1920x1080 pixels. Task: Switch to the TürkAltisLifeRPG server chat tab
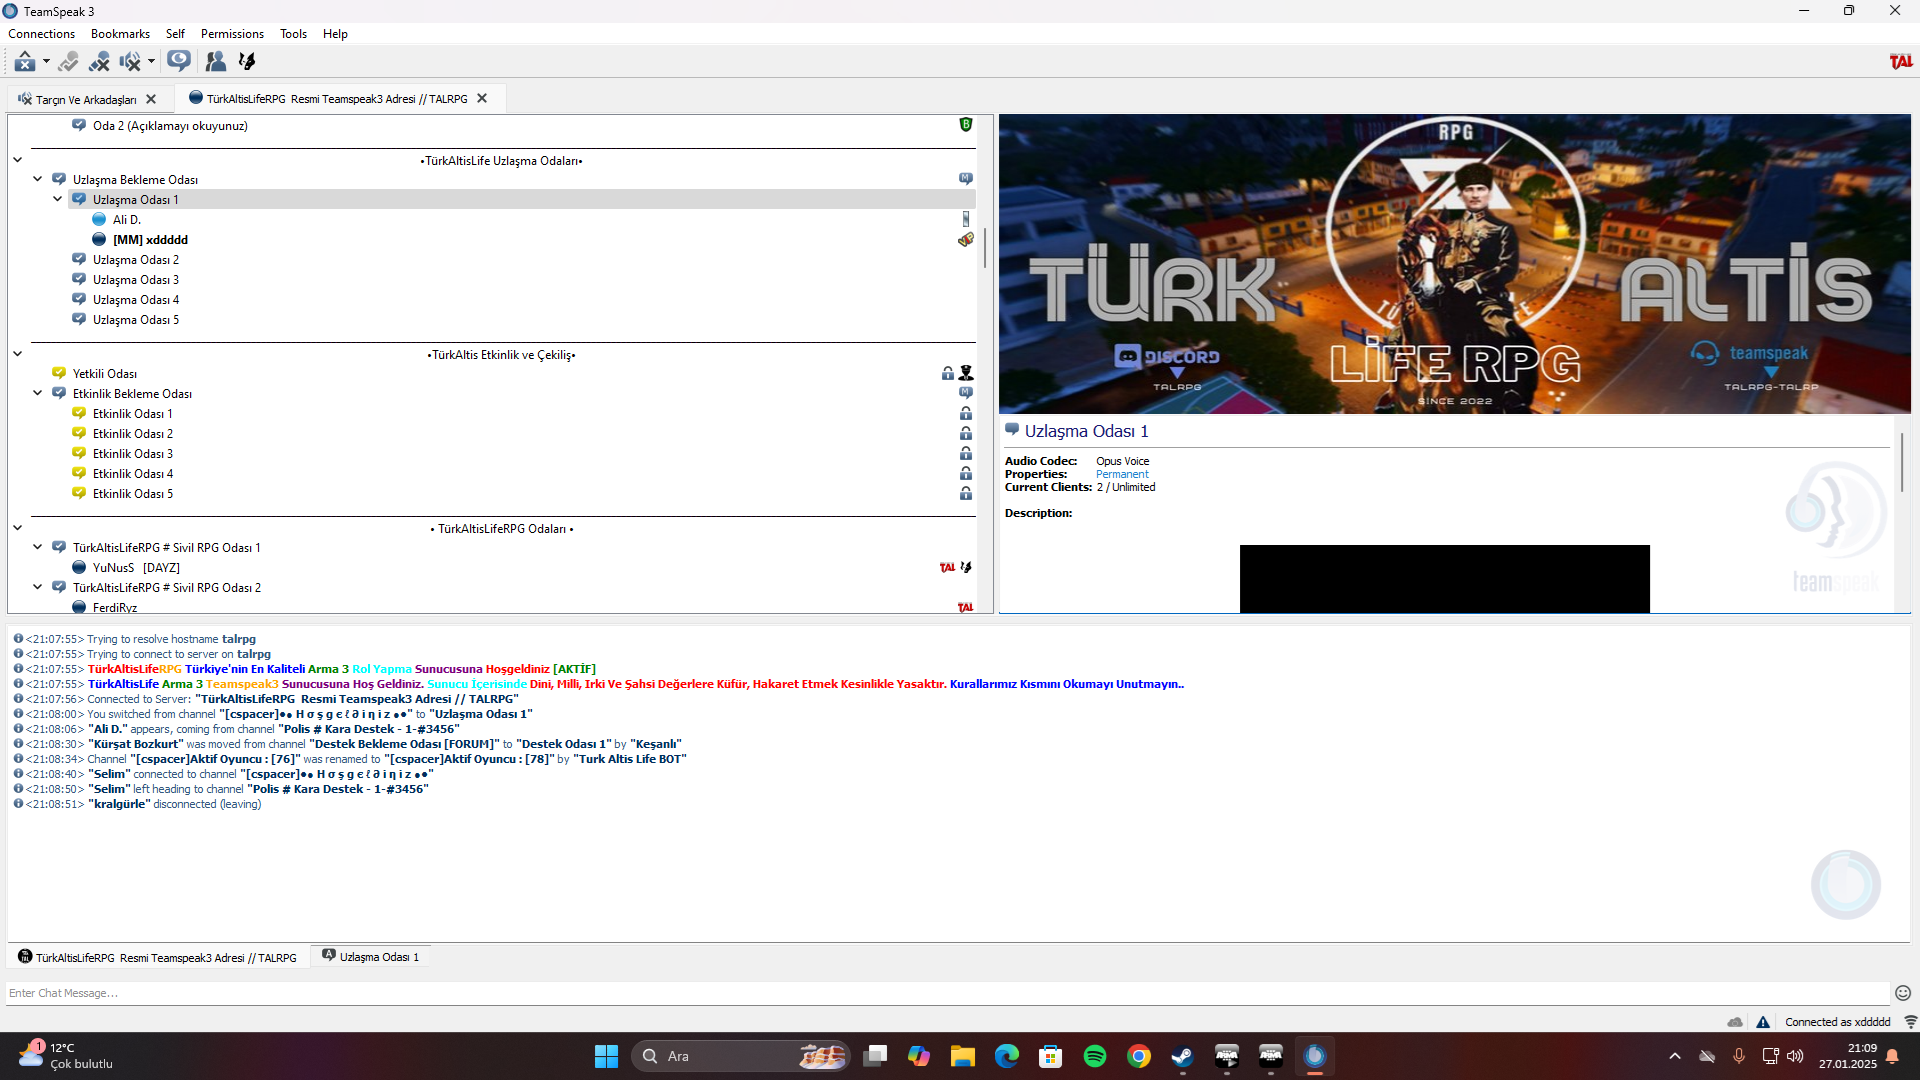(x=158, y=958)
